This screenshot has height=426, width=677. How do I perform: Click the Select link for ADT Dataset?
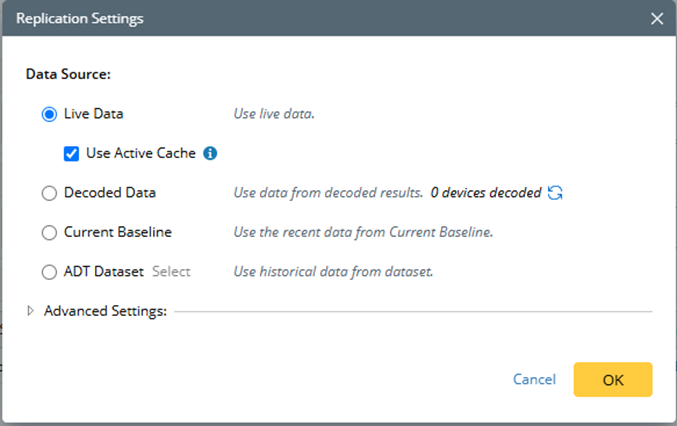[x=171, y=271]
